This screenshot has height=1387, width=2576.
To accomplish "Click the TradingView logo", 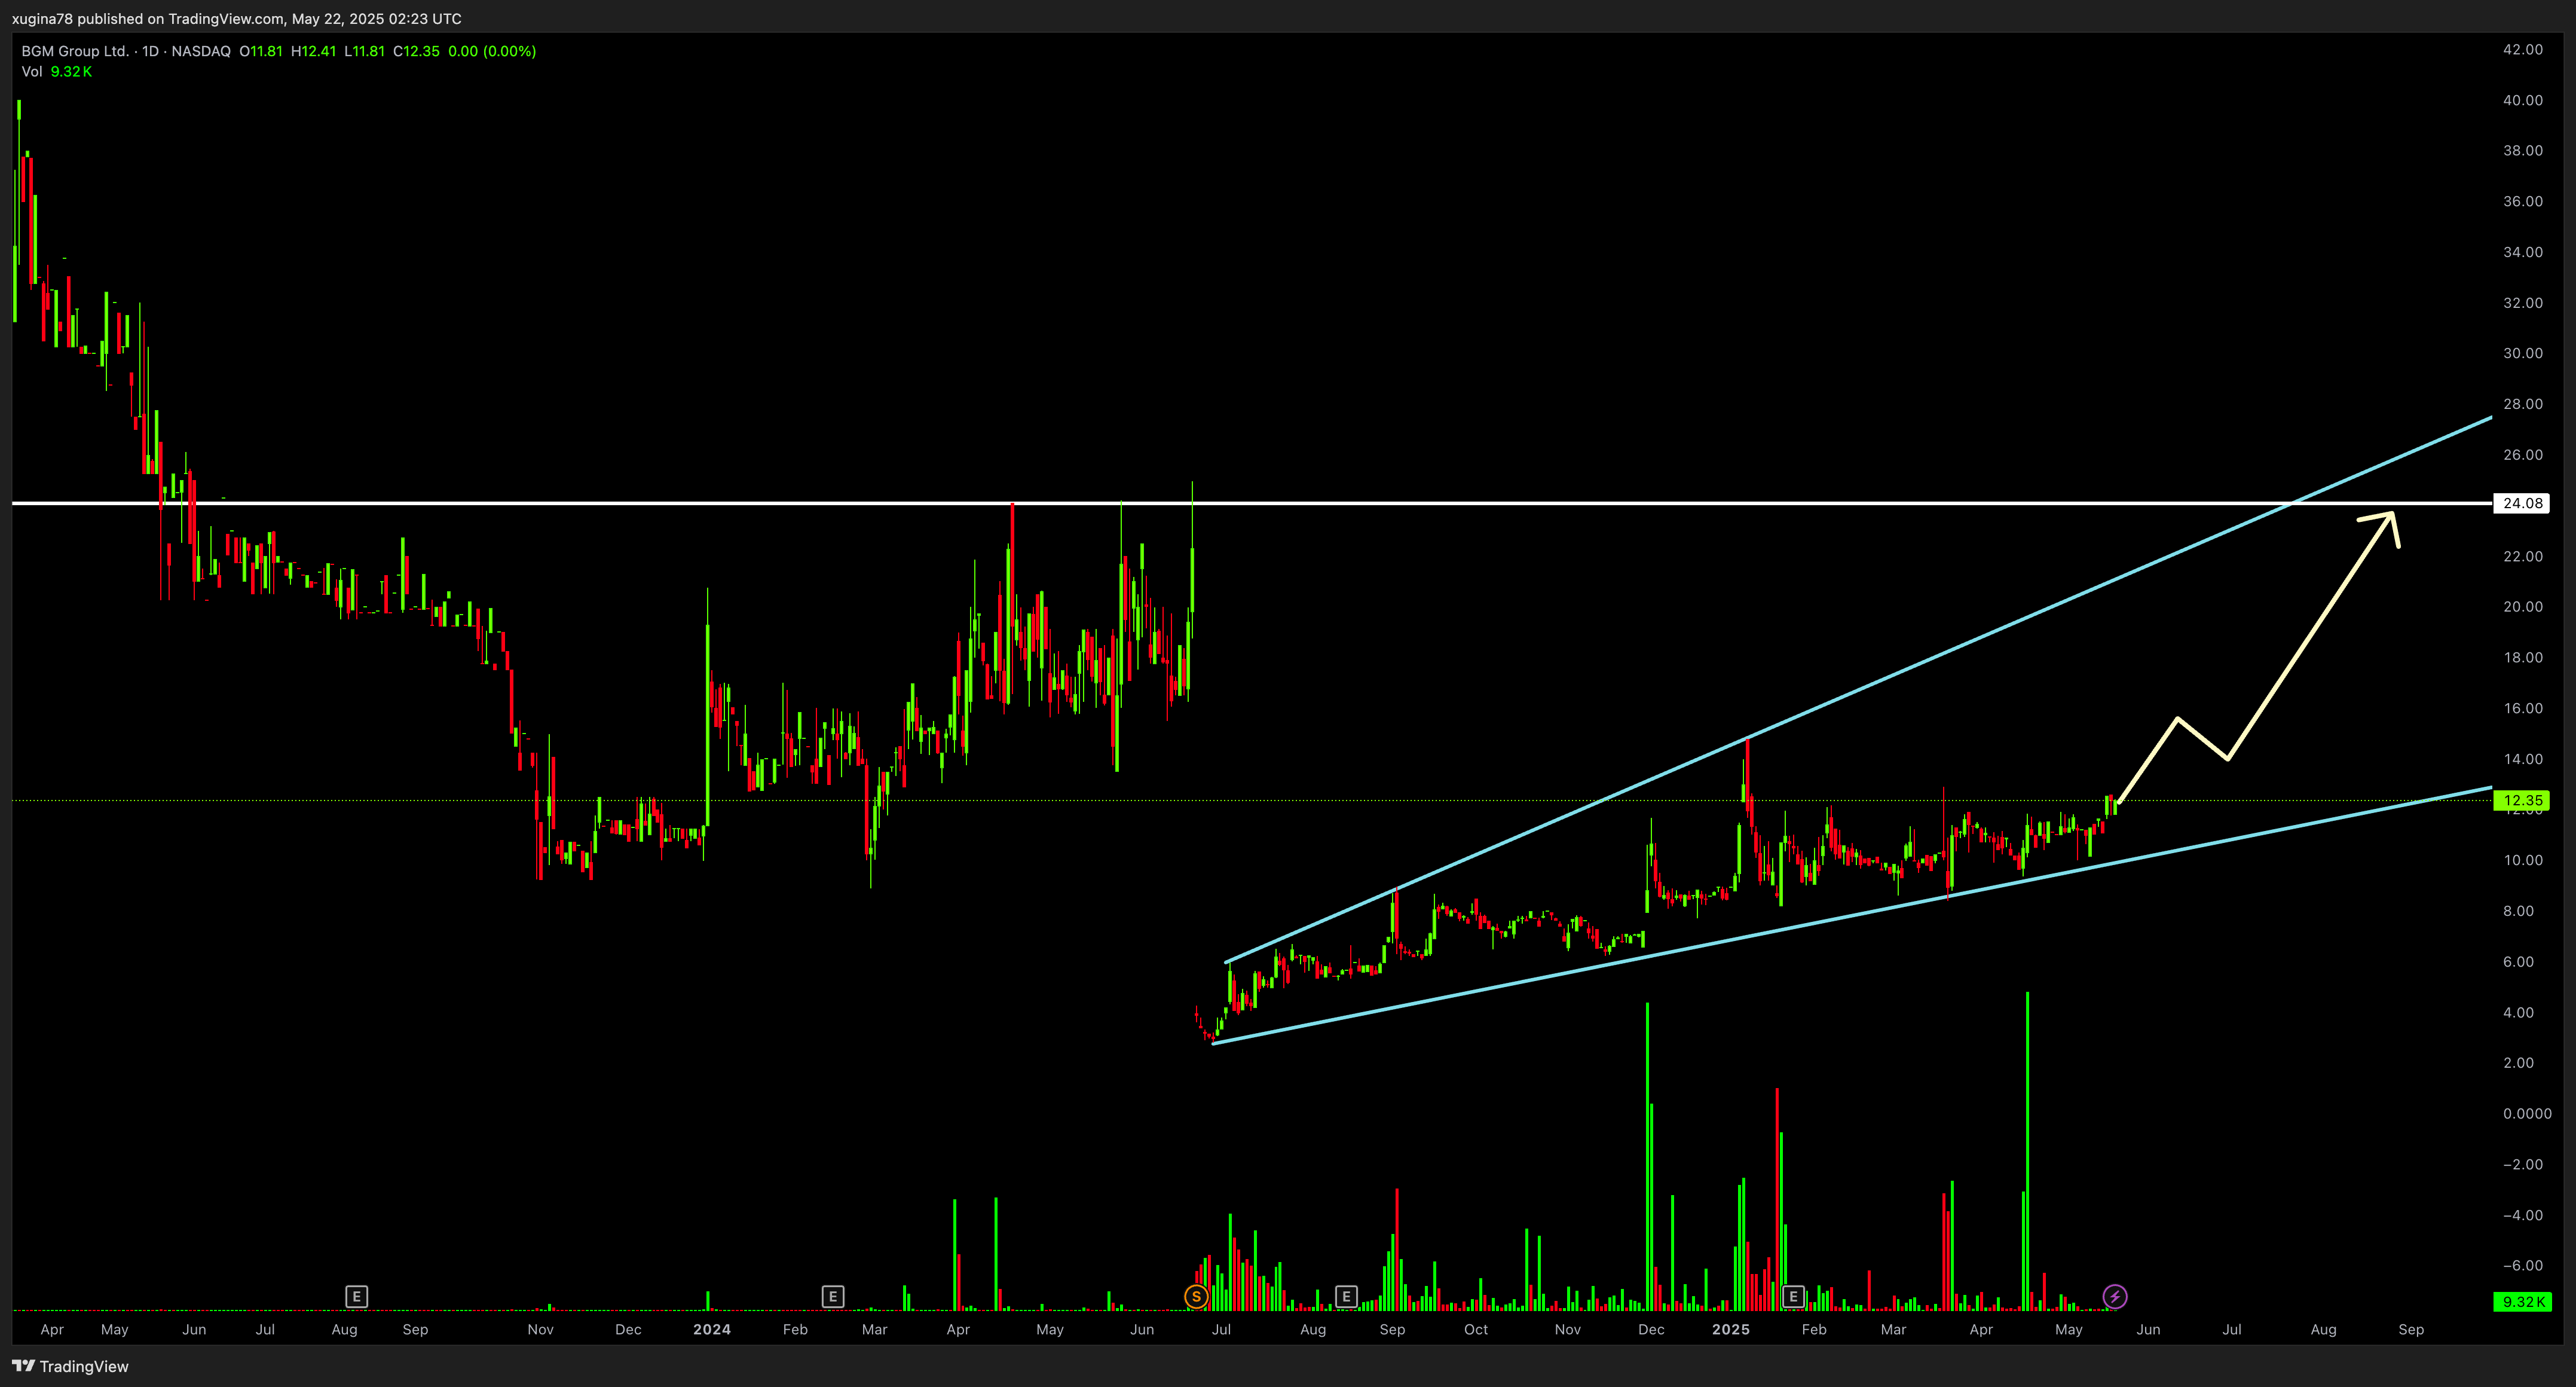I will 71,1366.
